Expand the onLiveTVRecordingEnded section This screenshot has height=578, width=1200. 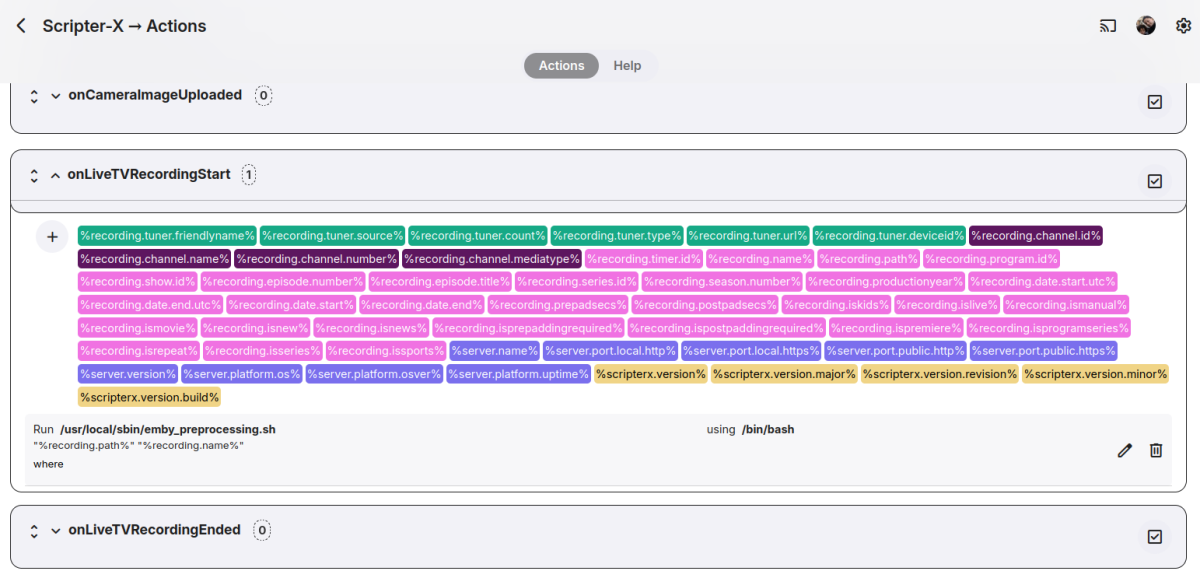pyautogui.click(x=55, y=529)
